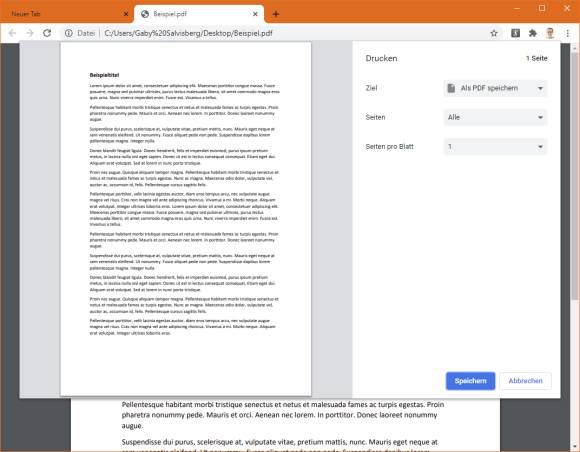Open the Ziel destination dropdown
Screen dimensions: 580x452
pyautogui.click(x=495, y=88)
